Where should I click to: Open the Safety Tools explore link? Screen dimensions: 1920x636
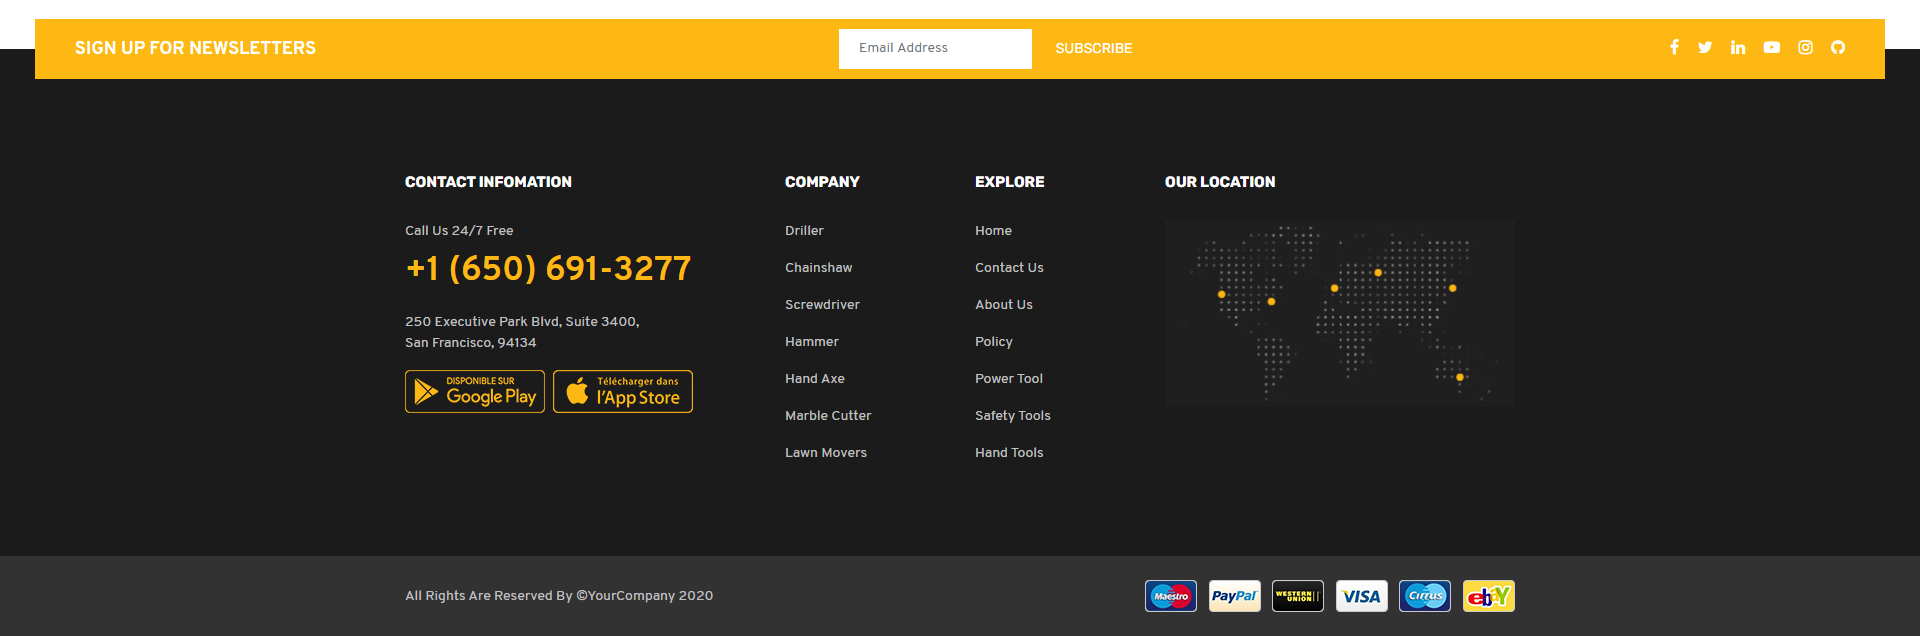tap(1012, 416)
